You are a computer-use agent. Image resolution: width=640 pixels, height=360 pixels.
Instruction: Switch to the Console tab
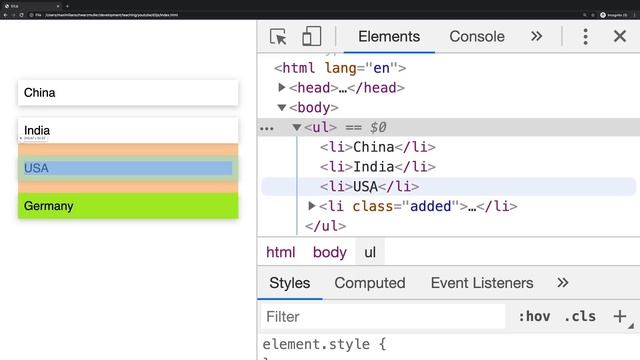pos(477,36)
